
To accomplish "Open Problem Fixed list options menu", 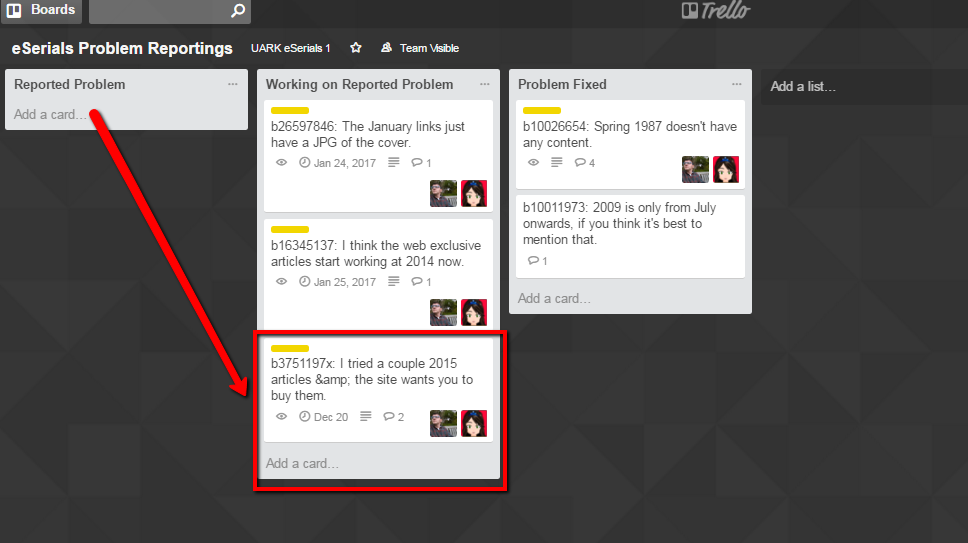I will (x=736, y=84).
